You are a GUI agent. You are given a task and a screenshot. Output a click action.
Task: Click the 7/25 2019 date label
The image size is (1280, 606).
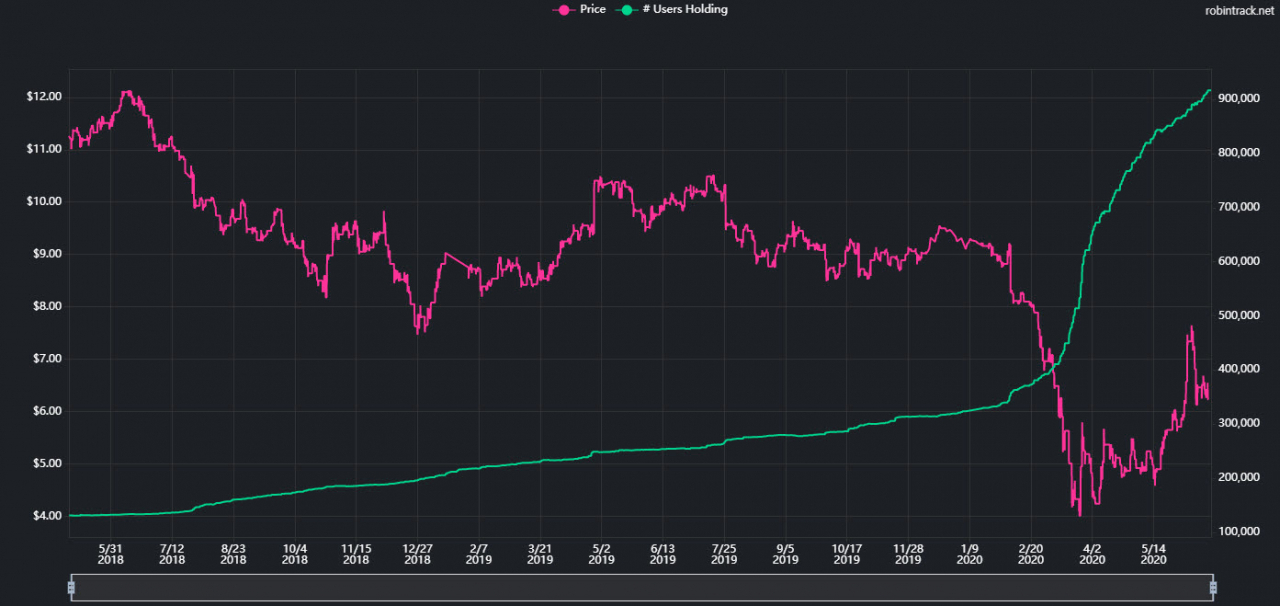click(724, 554)
